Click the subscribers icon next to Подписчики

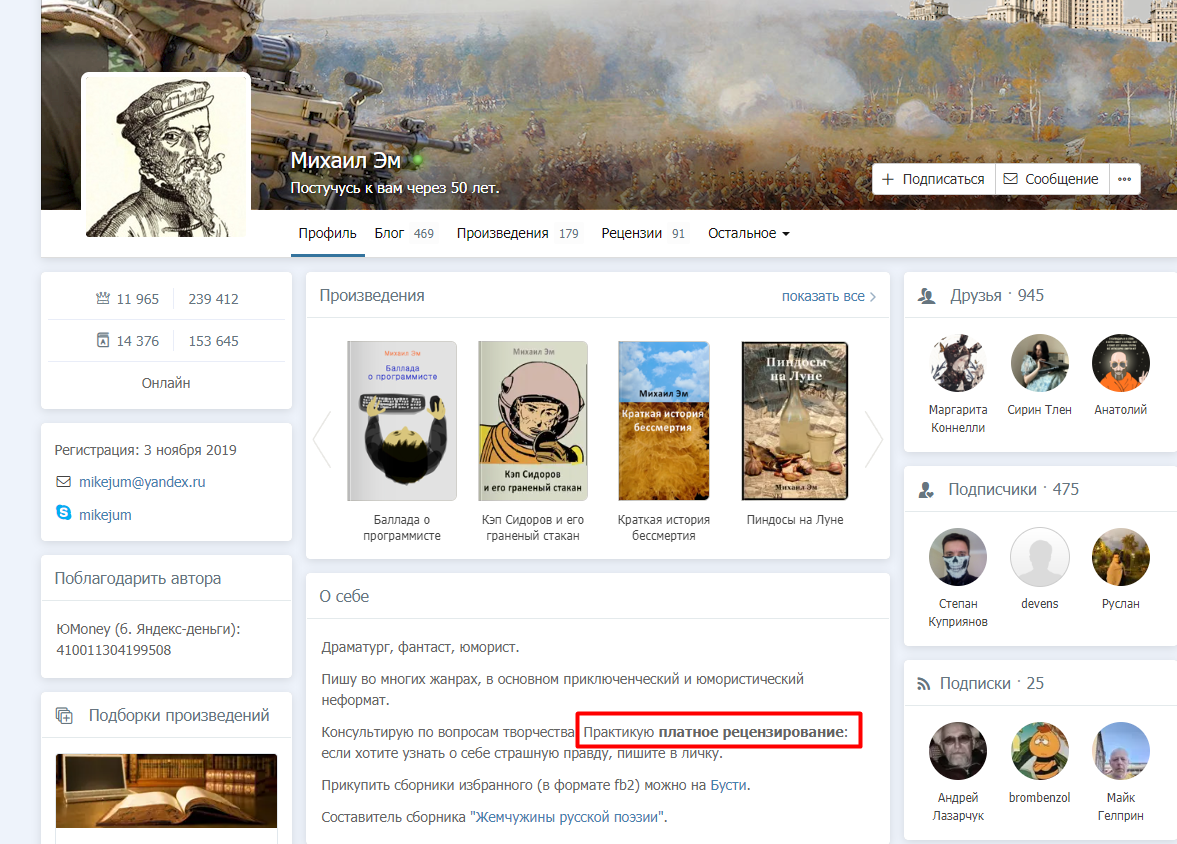(x=926, y=490)
